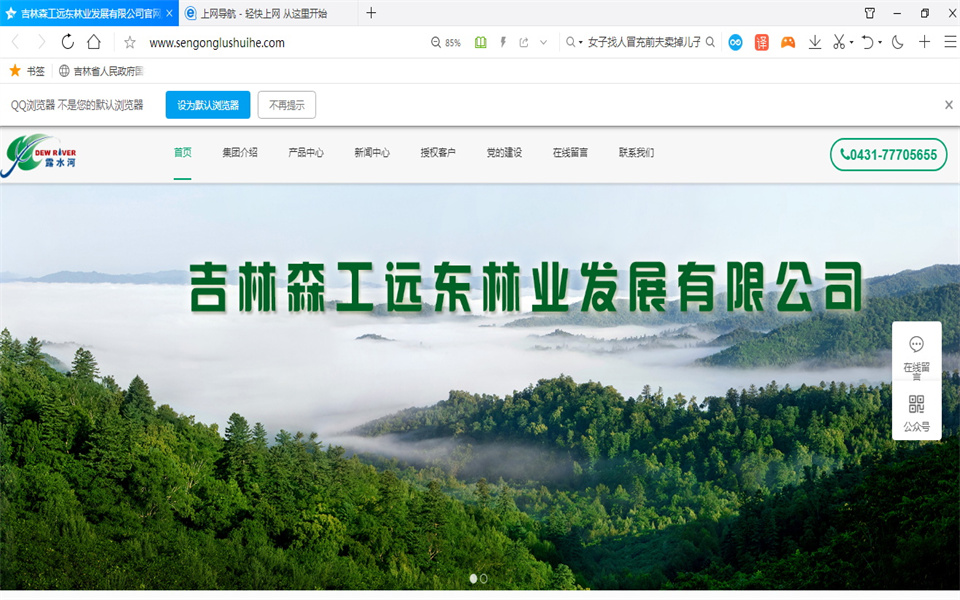Image resolution: width=960 pixels, height=600 pixels.
Task: Select the 新闻中心 navigation item
Action: (371, 153)
